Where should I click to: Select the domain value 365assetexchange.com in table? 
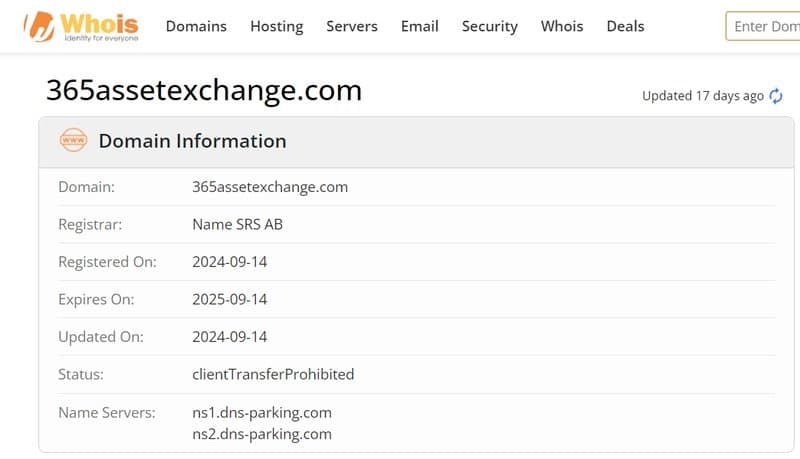coord(270,187)
